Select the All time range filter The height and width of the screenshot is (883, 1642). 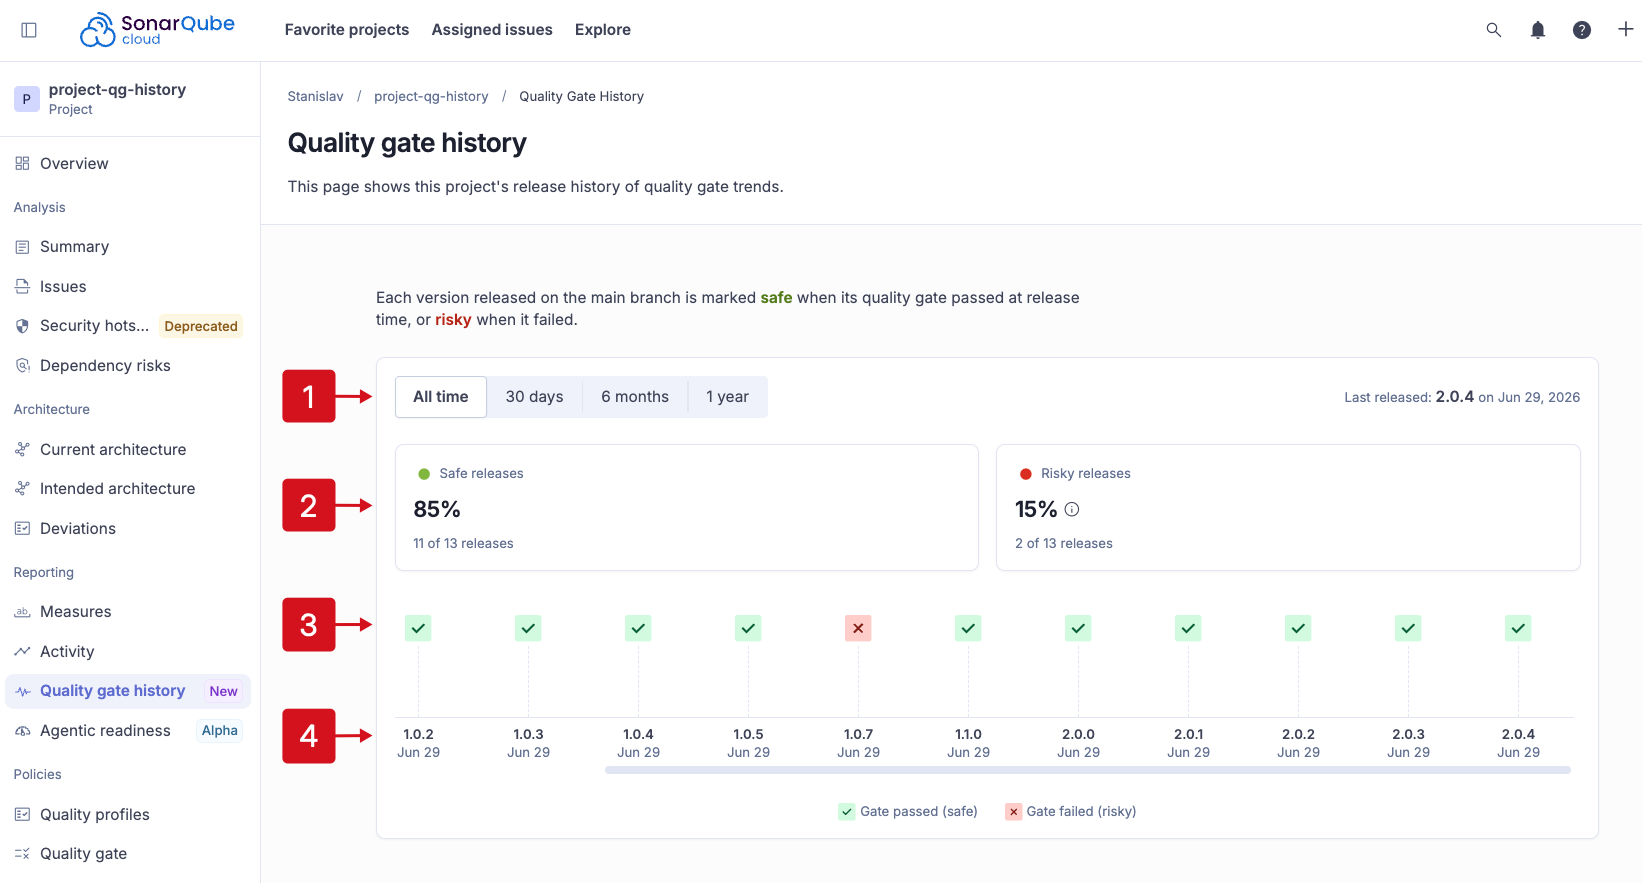tap(441, 397)
